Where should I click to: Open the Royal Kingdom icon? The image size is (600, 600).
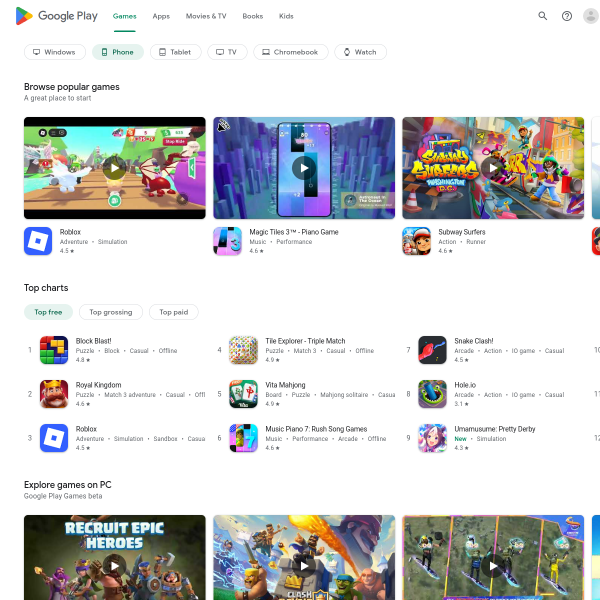(54, 394)
